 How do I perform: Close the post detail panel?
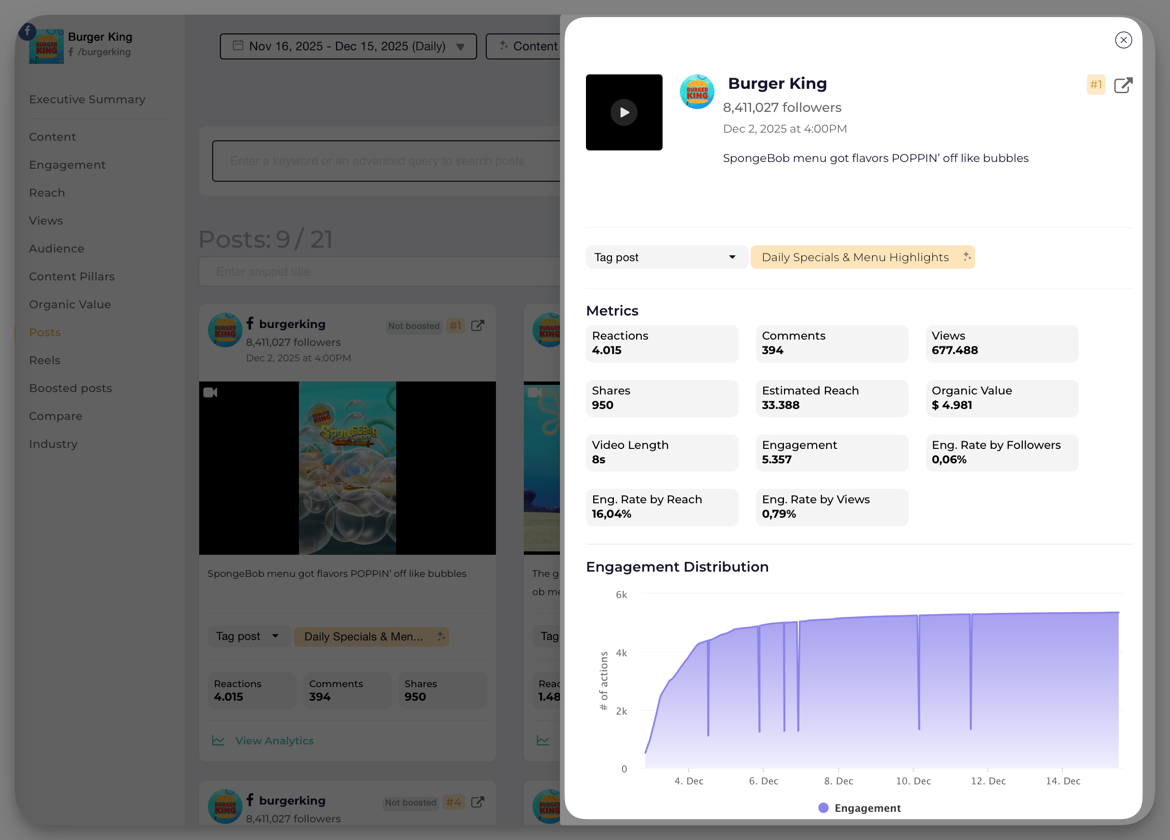[x=1123, y=40]
